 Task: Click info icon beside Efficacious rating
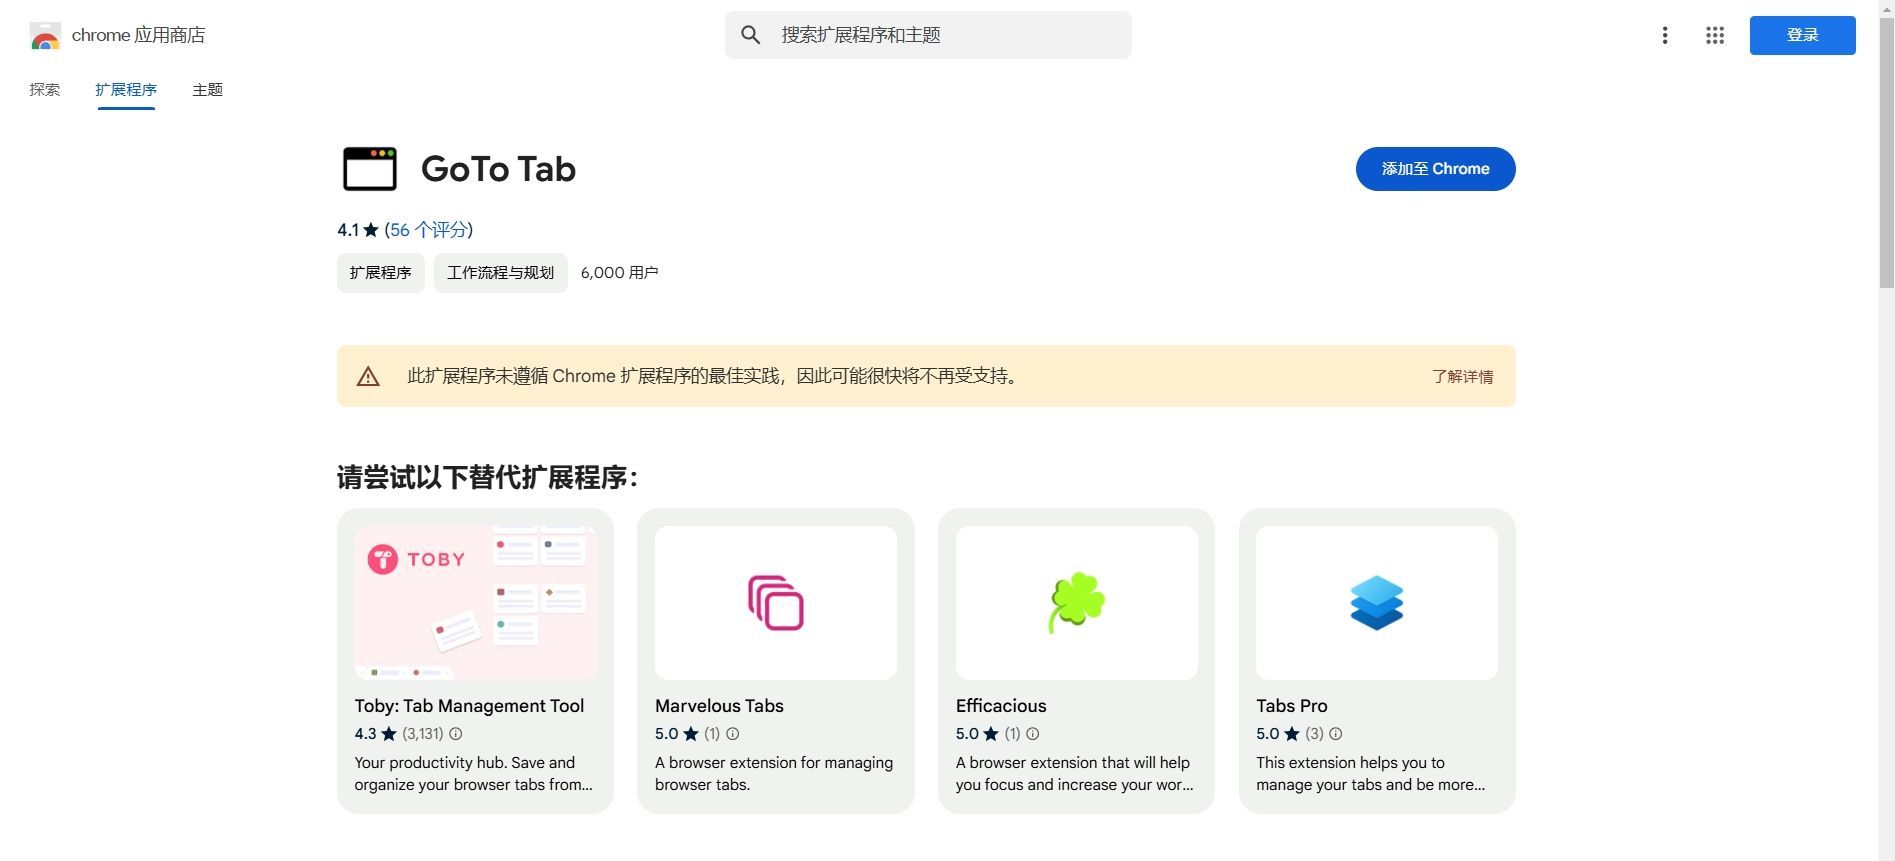click(x=1033, y=734)
